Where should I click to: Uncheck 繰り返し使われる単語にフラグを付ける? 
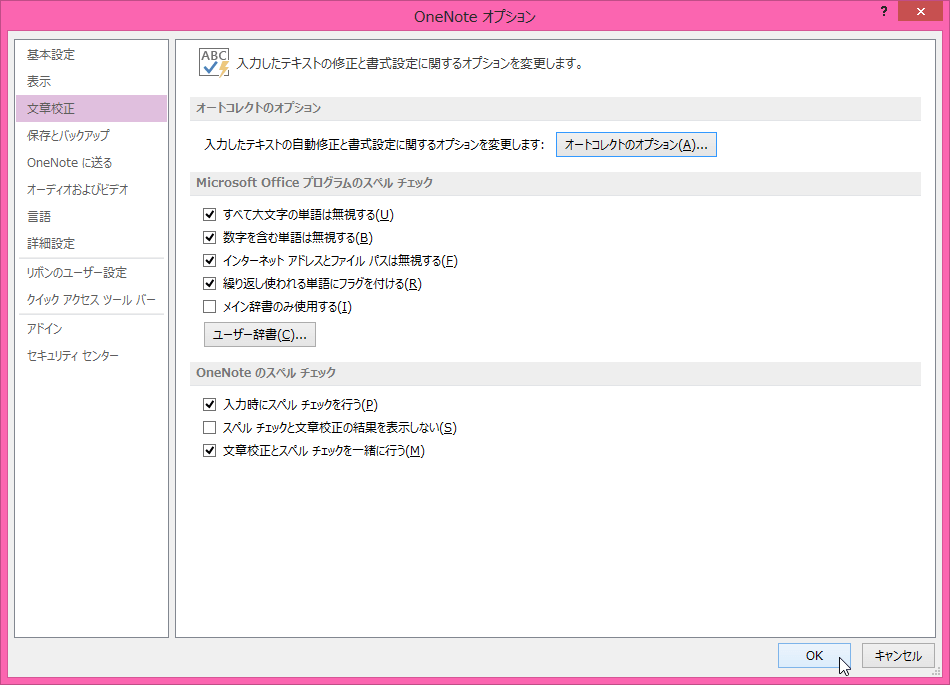[x=210, y=283]
